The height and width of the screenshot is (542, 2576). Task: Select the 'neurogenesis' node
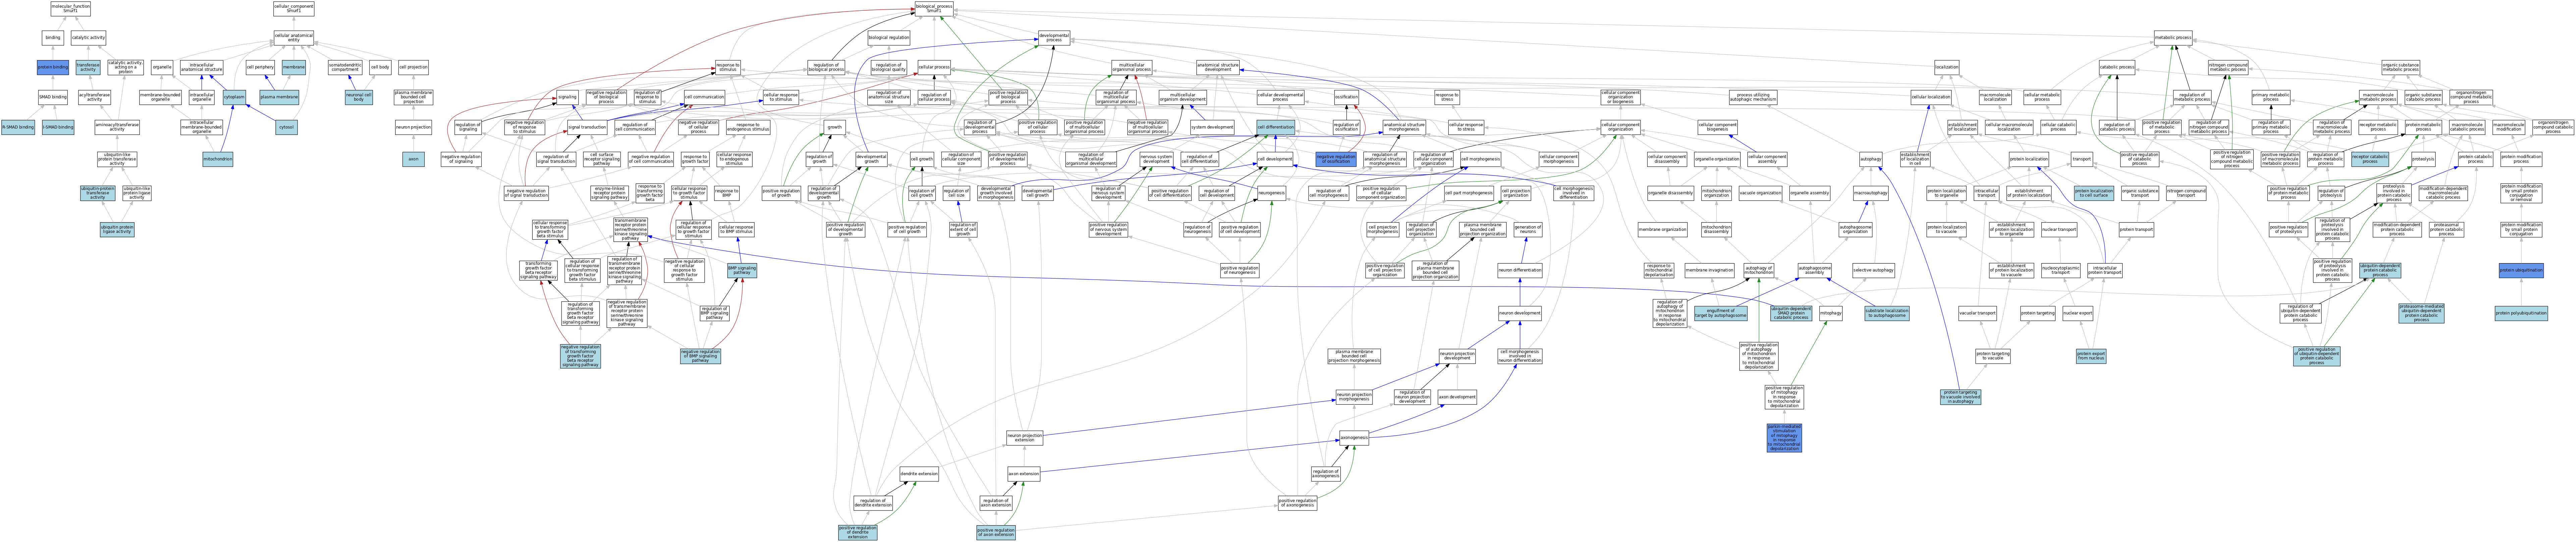pos(1271,193)
